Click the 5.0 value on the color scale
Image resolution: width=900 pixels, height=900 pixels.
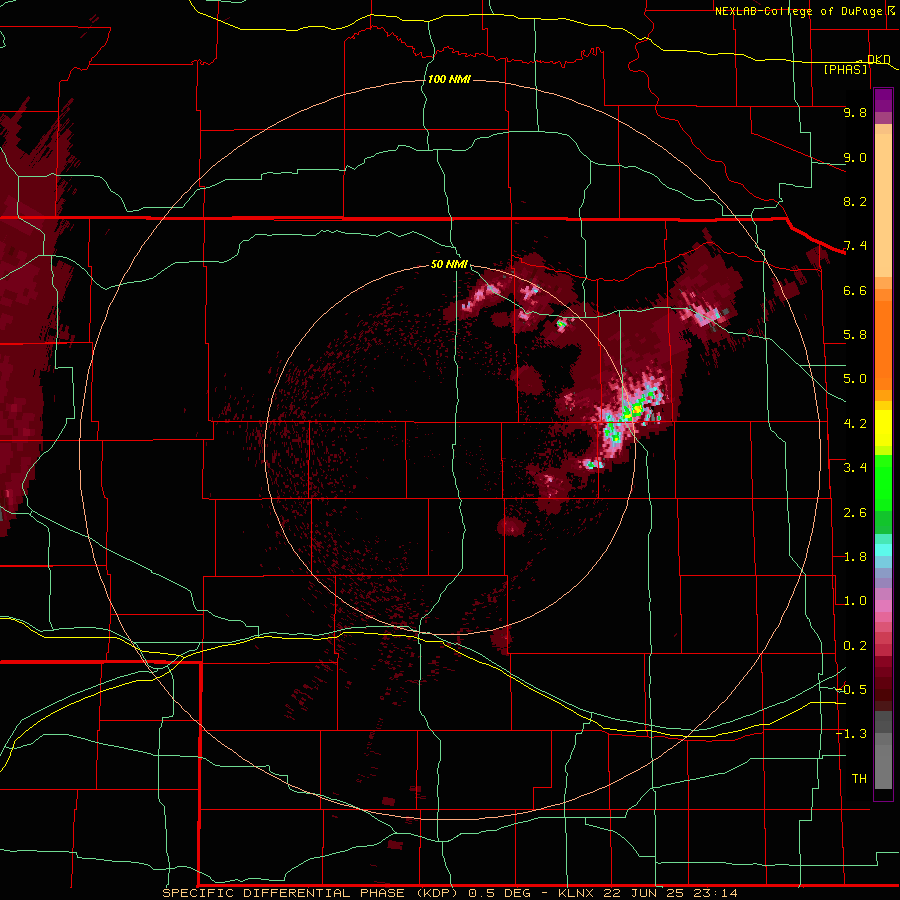855,379
